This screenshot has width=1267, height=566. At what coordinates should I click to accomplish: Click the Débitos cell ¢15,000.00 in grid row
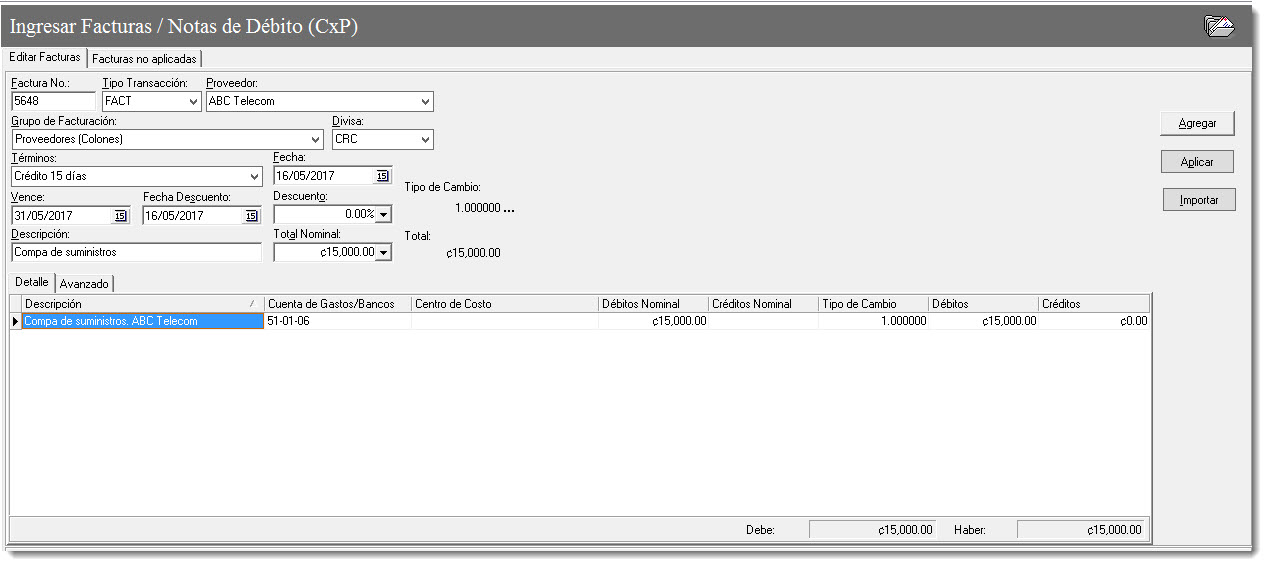[x=983, y=321]
